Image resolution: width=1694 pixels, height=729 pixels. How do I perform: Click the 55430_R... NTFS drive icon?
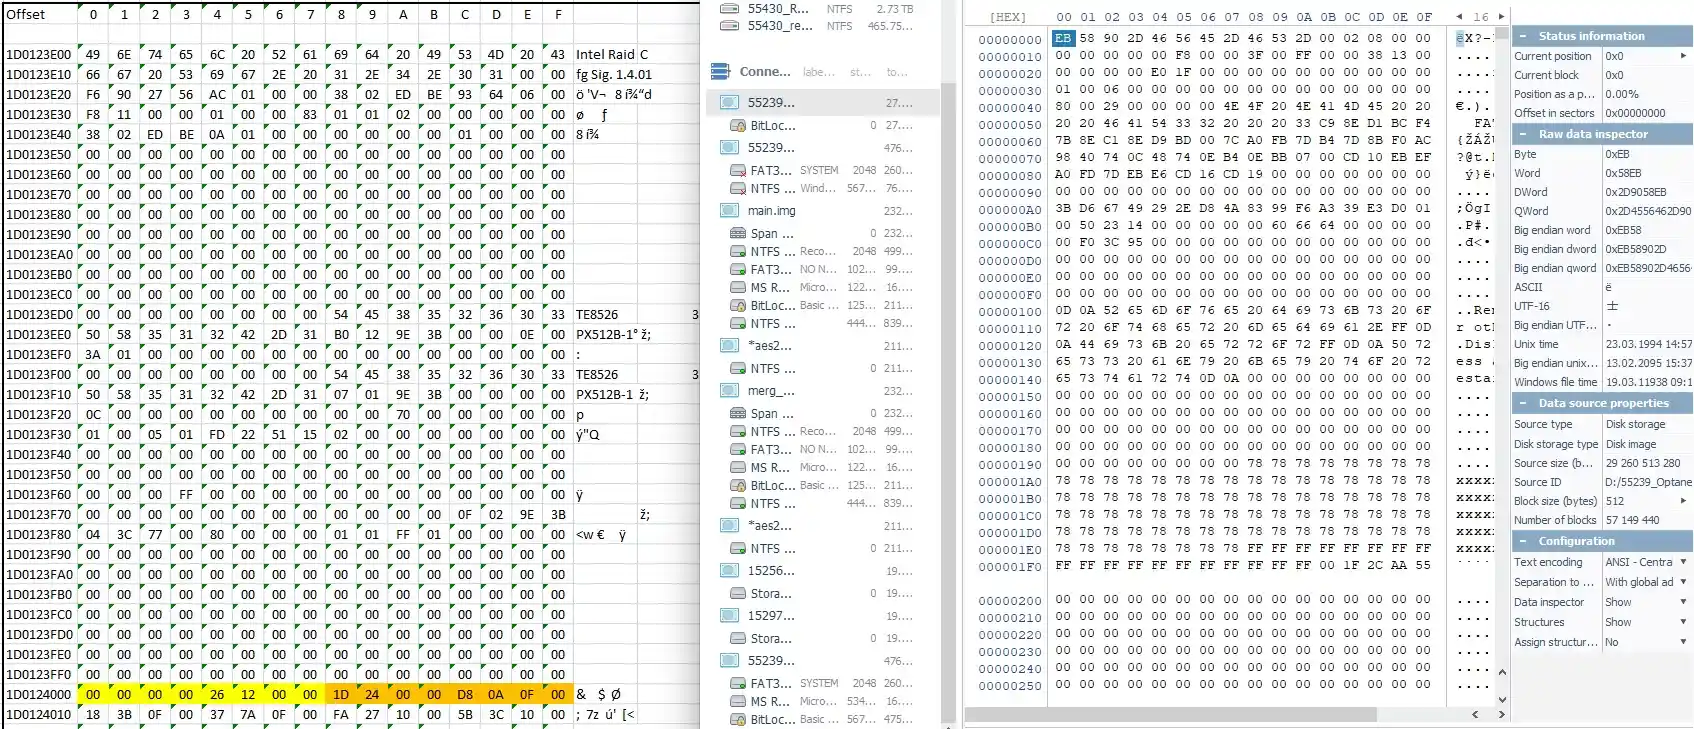[x=730, y=9]
